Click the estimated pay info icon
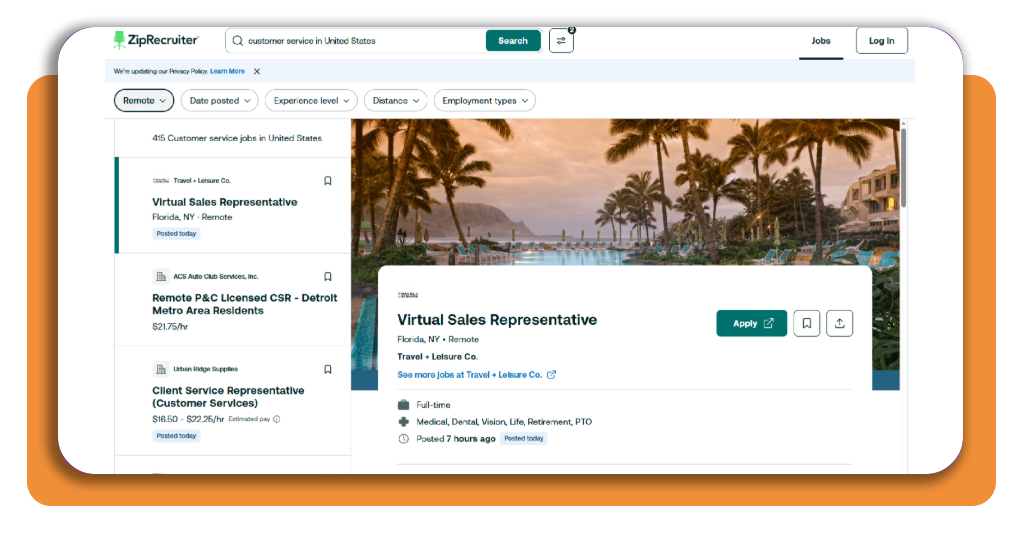Image resolution: width=1024 pixels, height=536 pixels. click(x=277, y=419)
